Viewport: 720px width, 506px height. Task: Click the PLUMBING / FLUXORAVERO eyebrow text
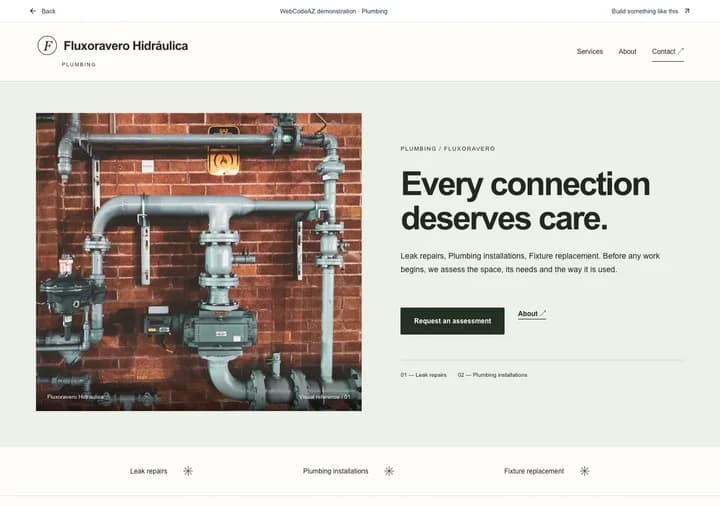[x=448, y=149]
